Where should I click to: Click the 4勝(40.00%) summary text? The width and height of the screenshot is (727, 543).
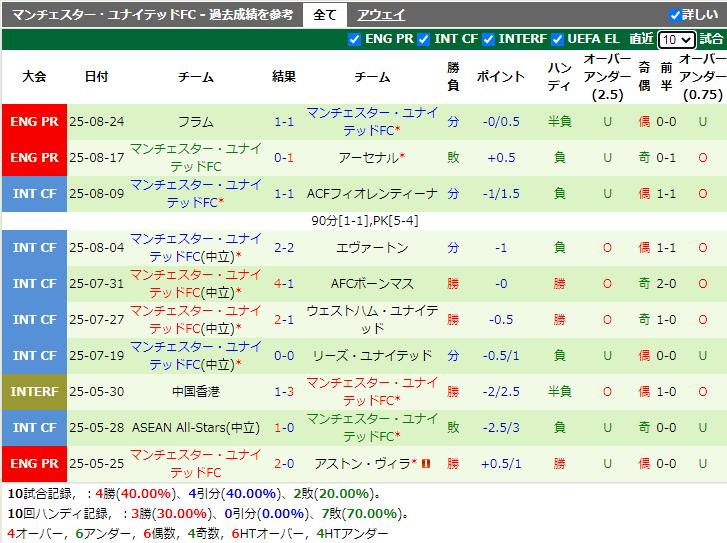point(134,494)
